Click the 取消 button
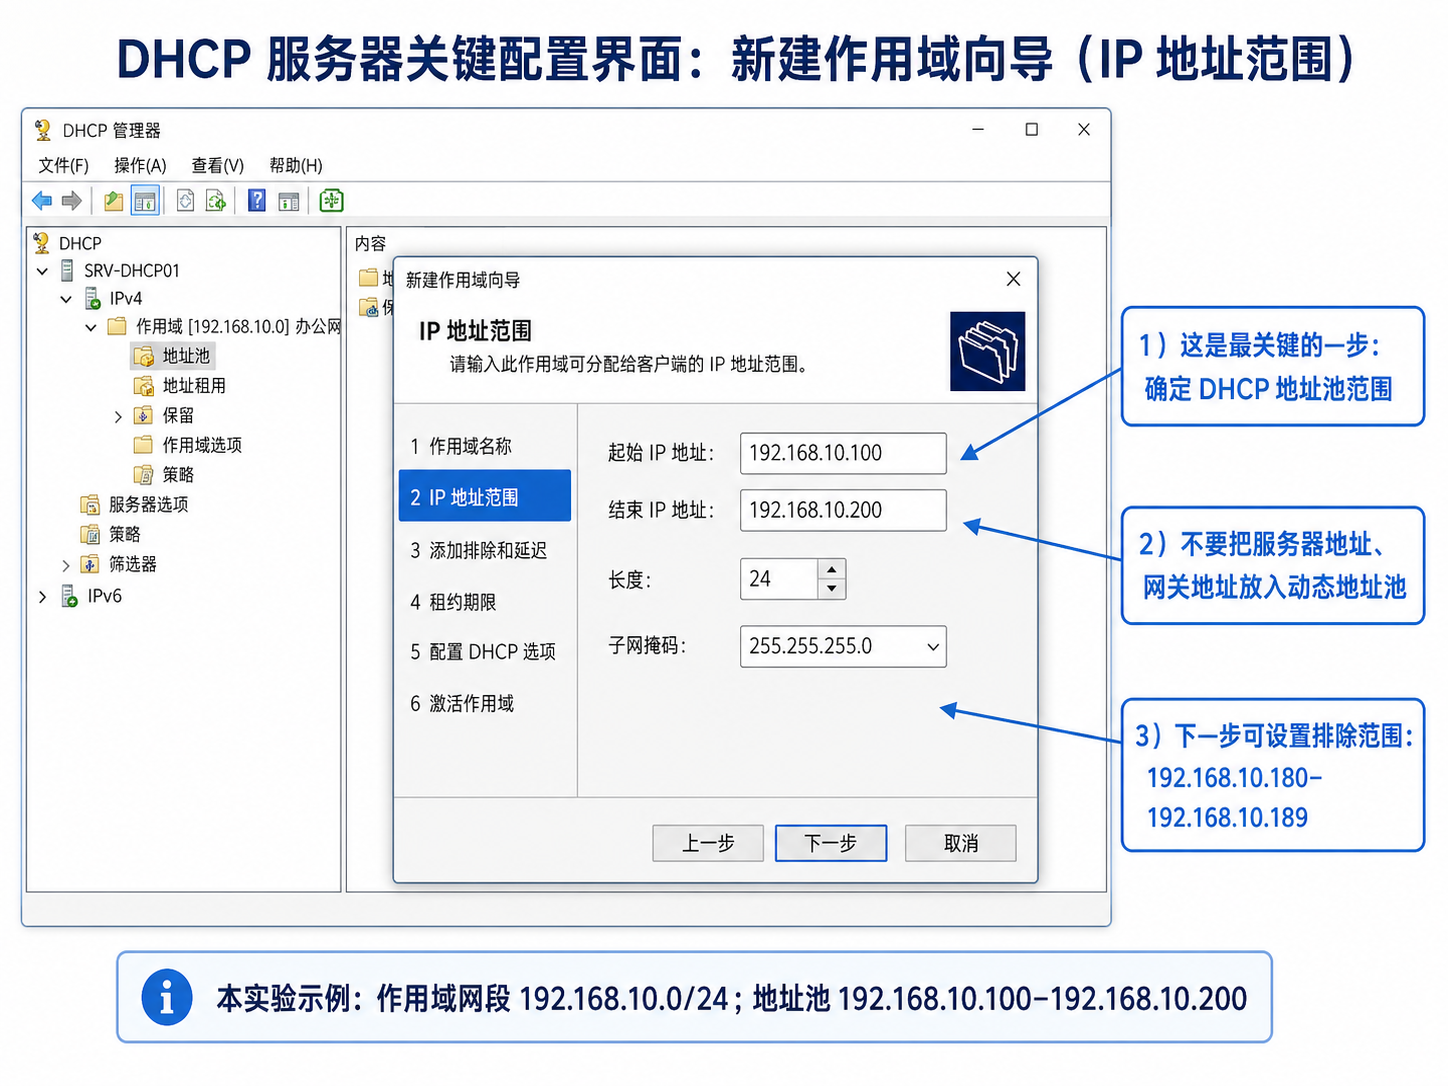 (961, 843)
